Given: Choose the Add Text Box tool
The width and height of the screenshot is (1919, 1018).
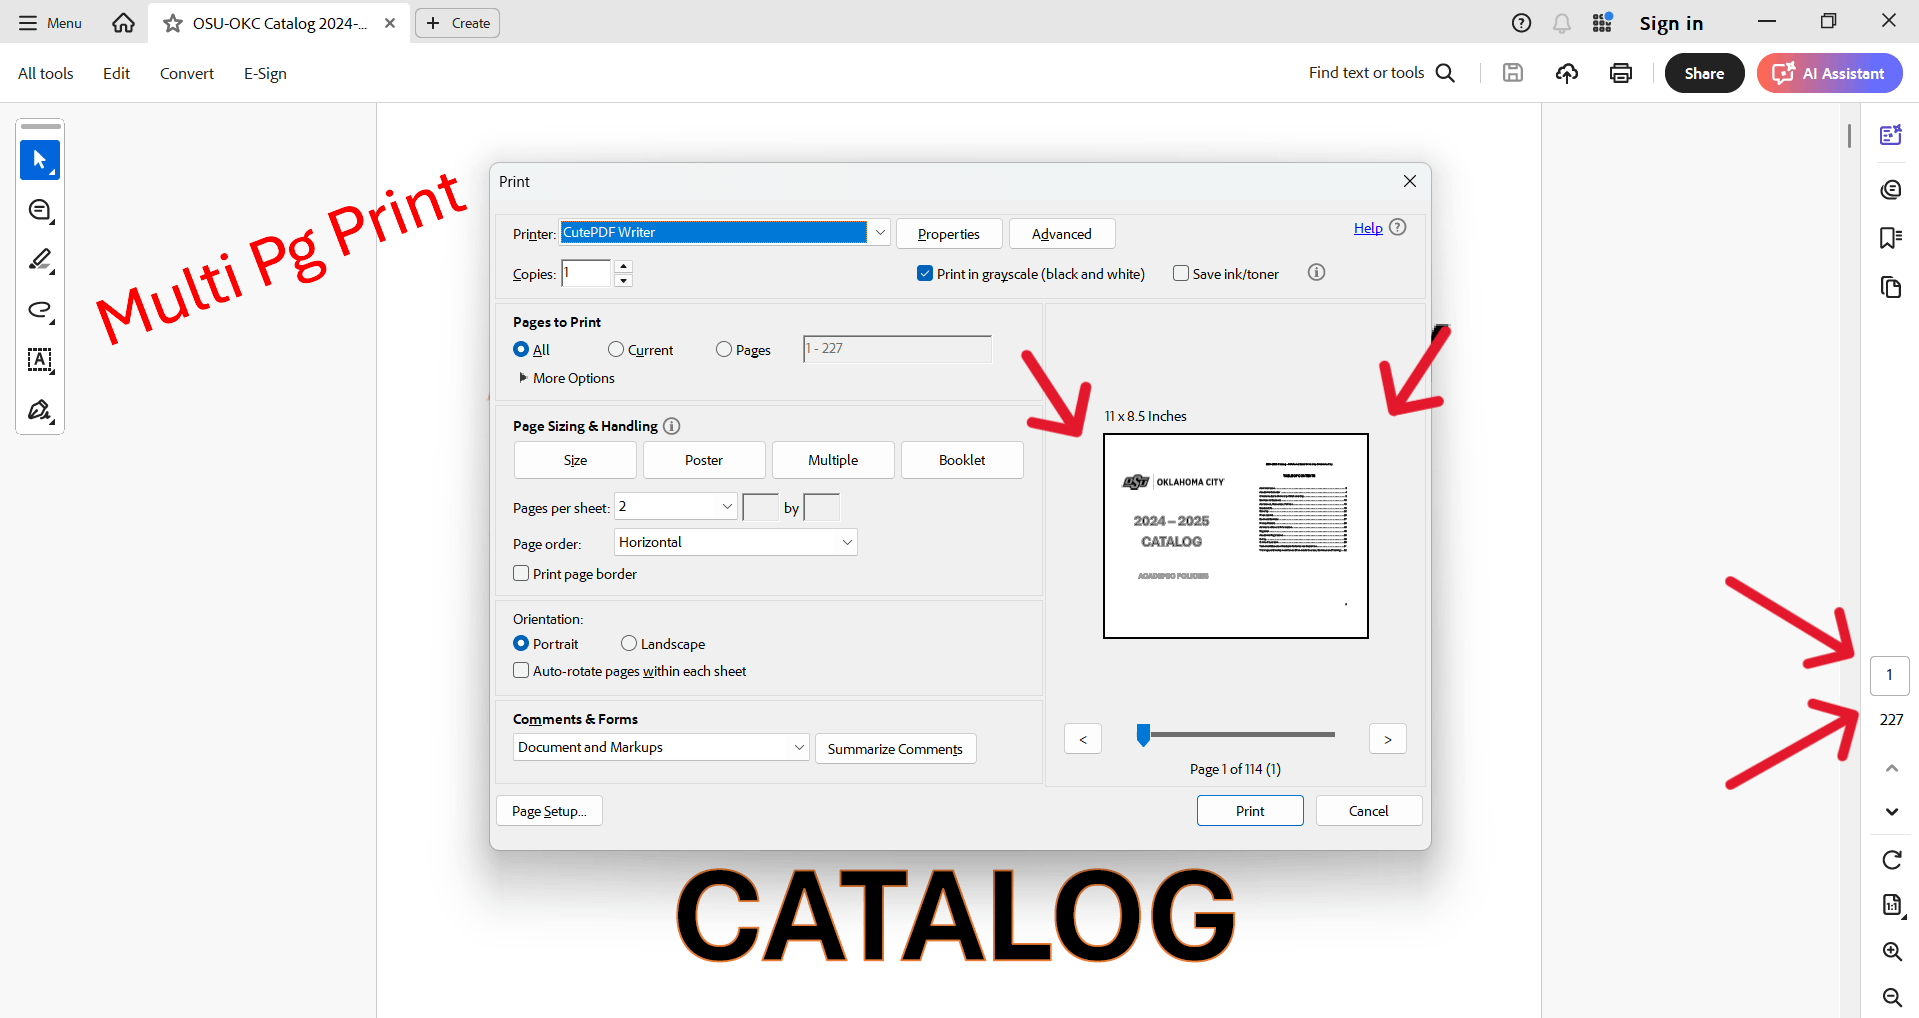Looking at the screenshot, I should [x=40, y=361].
